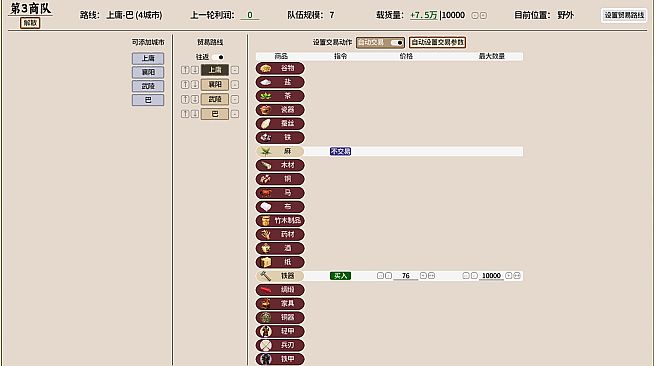Screen dimensions: 654x366
Task: Add 襄阳 from available cities list
Action: coord(148,72)
